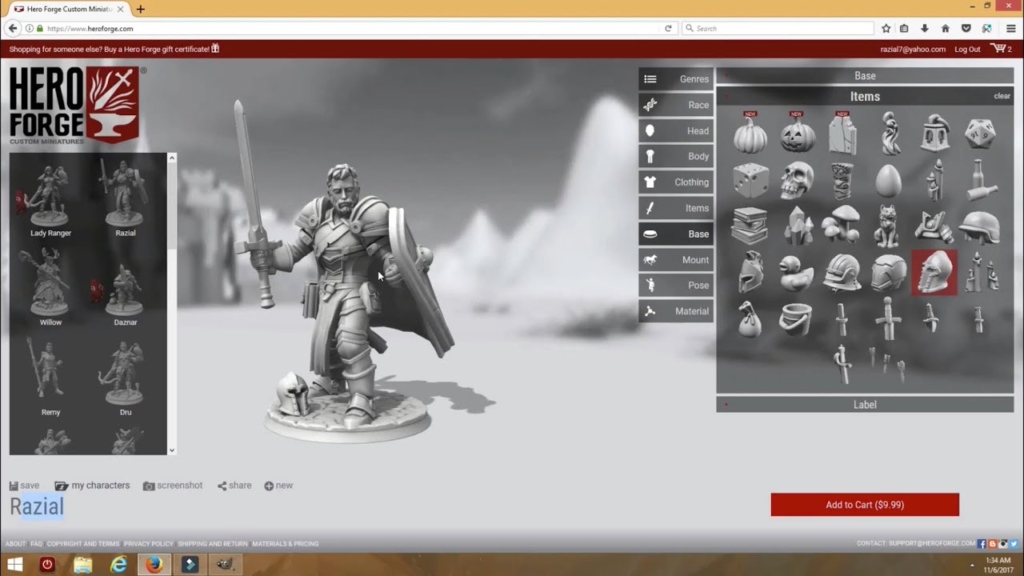Choose the jack-o'-lantern base item
Viewport: 1024px width, 576px height.
pos(797,135)
